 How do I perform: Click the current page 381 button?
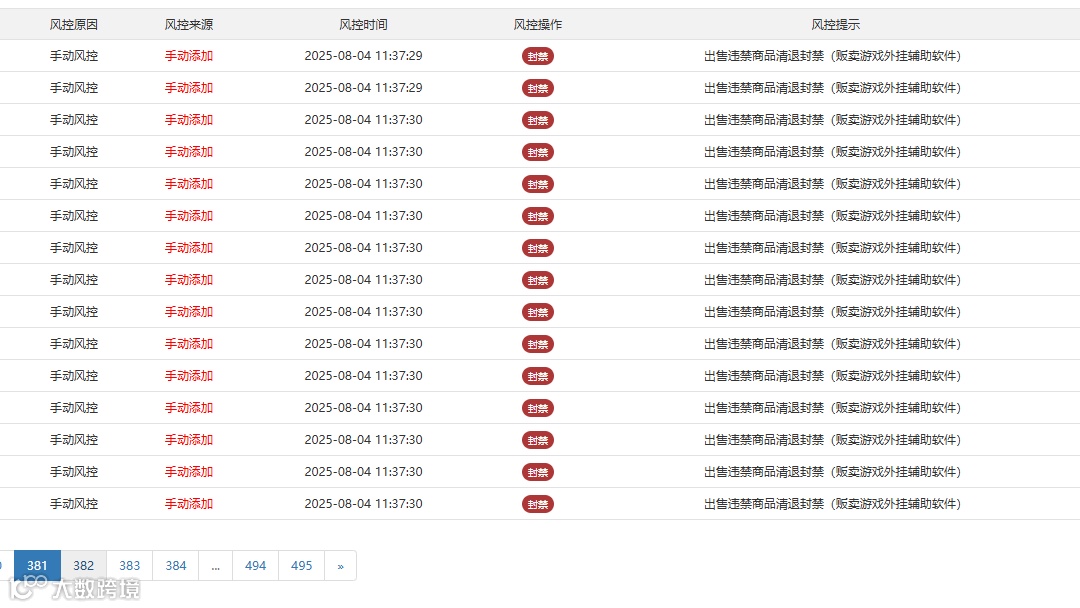[x=37, y=565]
